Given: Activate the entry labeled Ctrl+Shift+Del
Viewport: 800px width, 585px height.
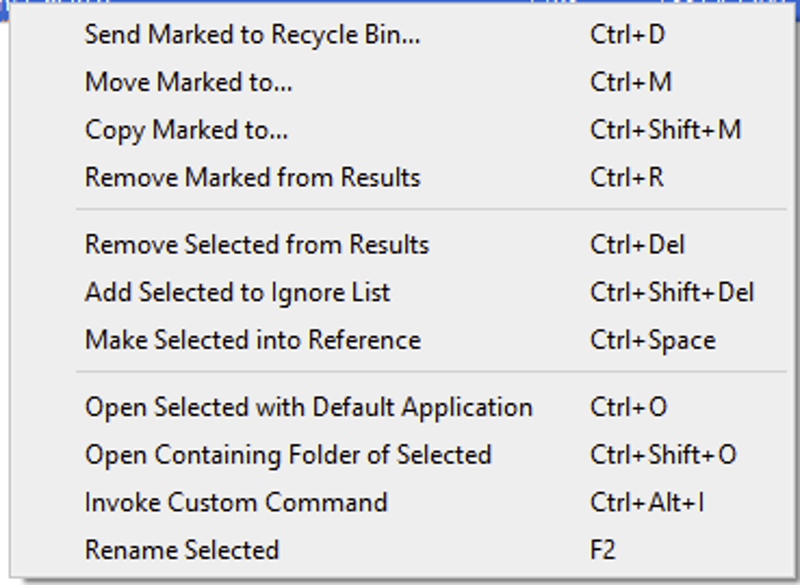Looking at the screenshot, I should click(x=401, y=293).
